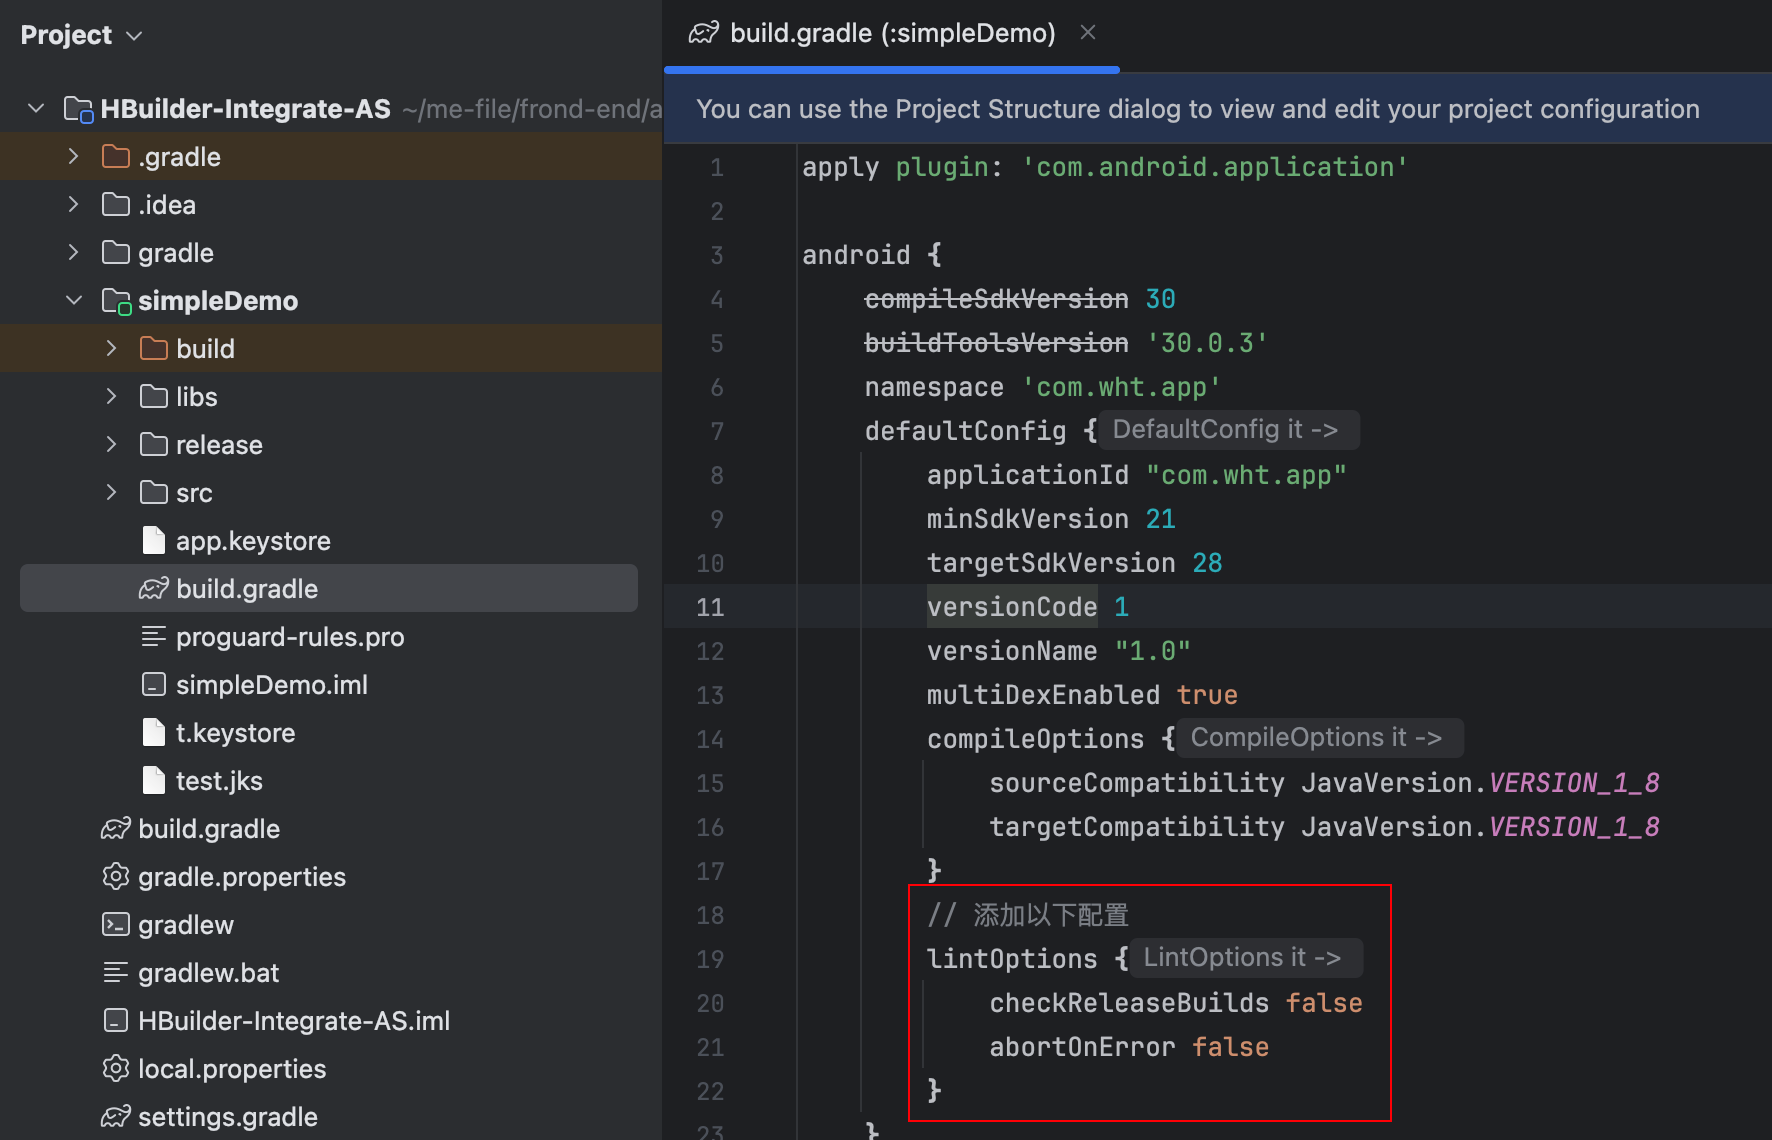Click the file icon next to t.keystore
Image resolution: width=1772 pixels, height=1140 pixels.
pos(153,732)
